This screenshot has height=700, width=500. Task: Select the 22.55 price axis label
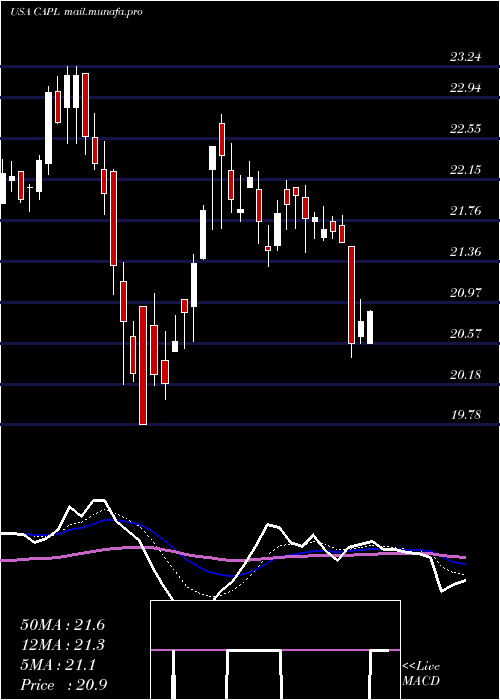tap(466, 129)
